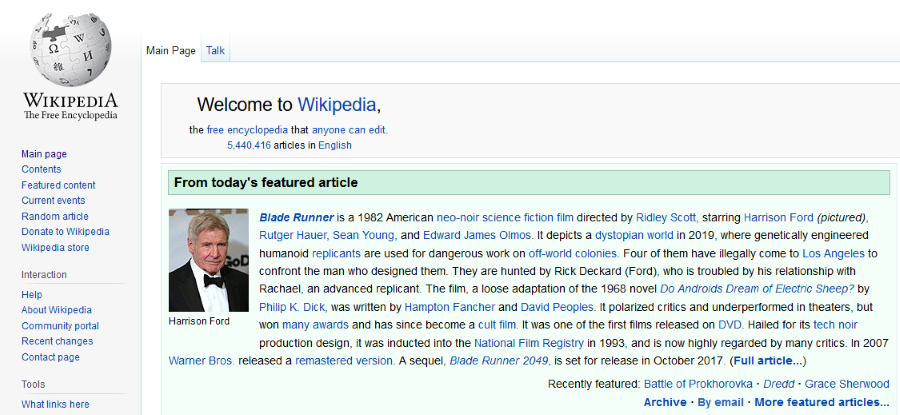This screenshot has height=415, width=900.
Task: Follow the remastered version link
Action: coord(344,361)
